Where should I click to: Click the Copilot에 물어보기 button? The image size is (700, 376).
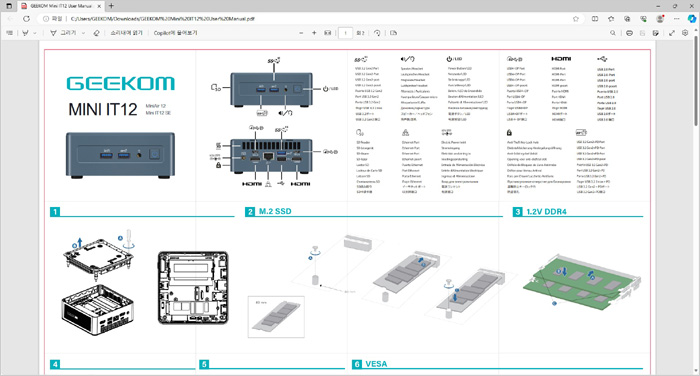tap(175, 33)
